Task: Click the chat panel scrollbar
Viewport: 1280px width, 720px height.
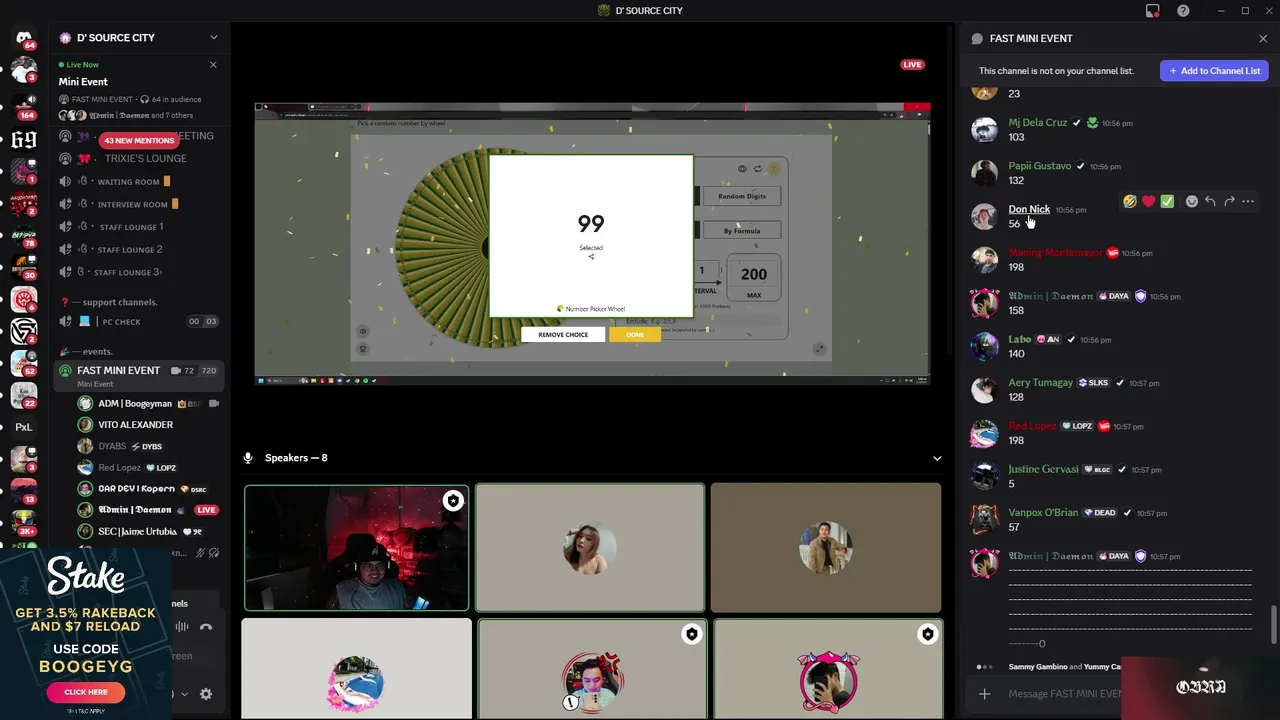Action: tap(1274, 625)
